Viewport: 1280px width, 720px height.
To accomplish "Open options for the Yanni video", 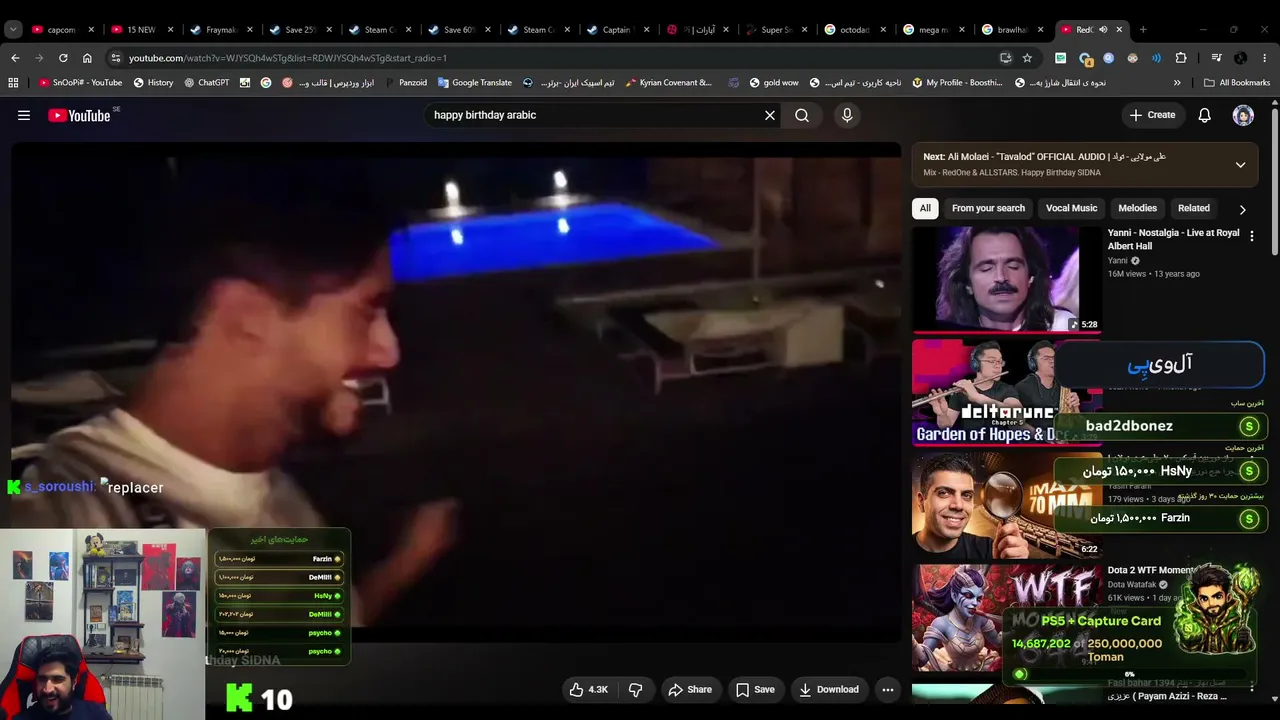I will pos(1251,237).
